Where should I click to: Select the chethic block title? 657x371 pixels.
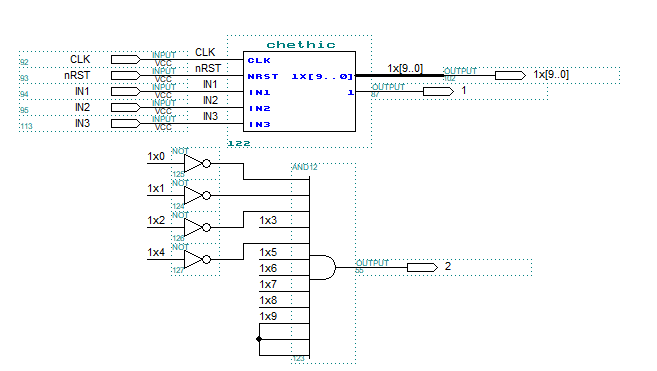click(x=301, y=45)
